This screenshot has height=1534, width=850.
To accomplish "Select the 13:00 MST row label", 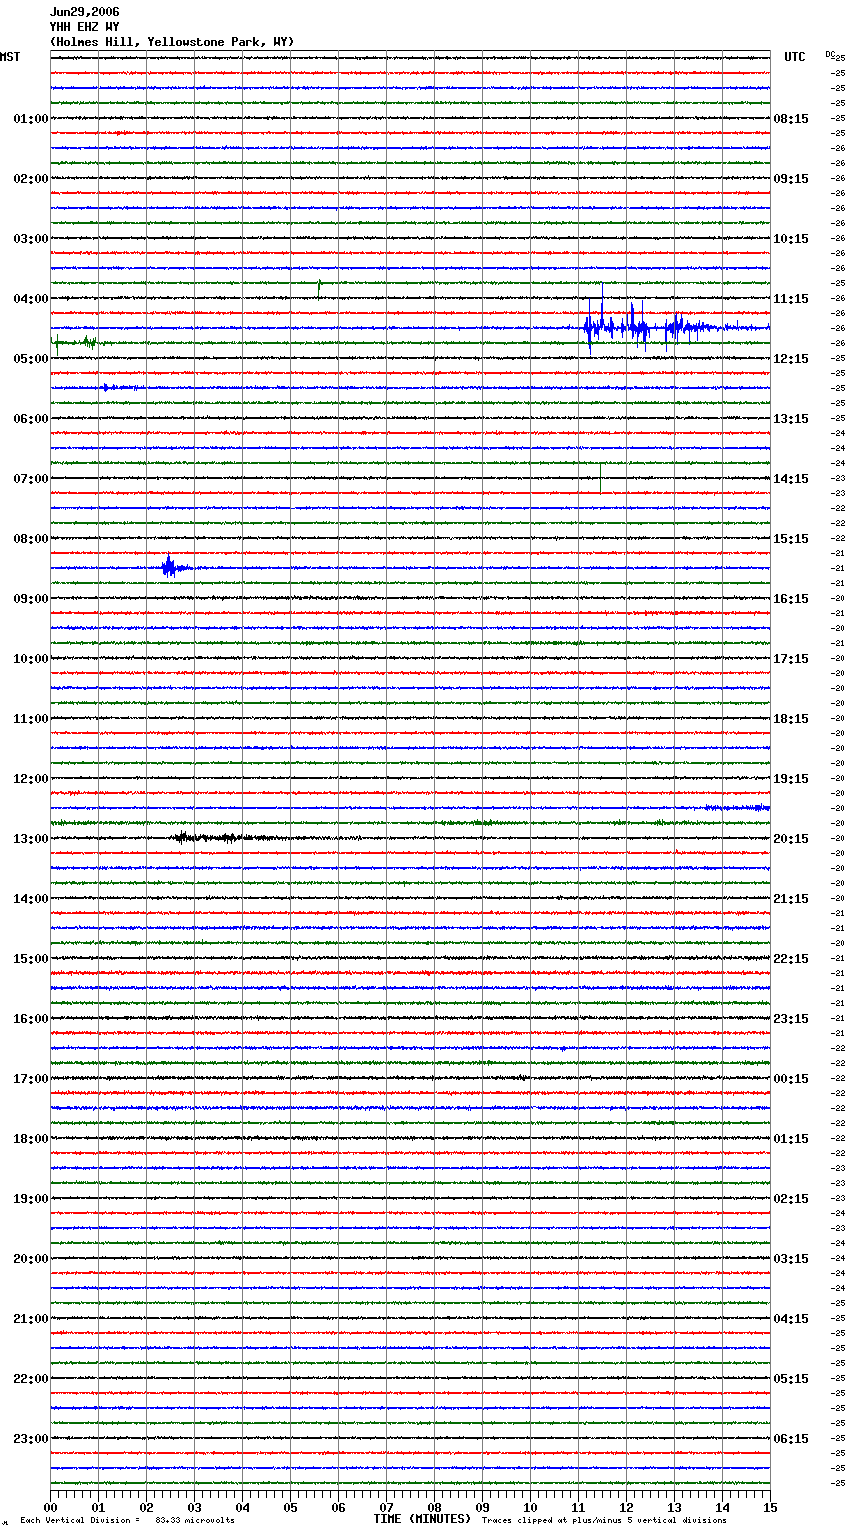I will 31,839.
